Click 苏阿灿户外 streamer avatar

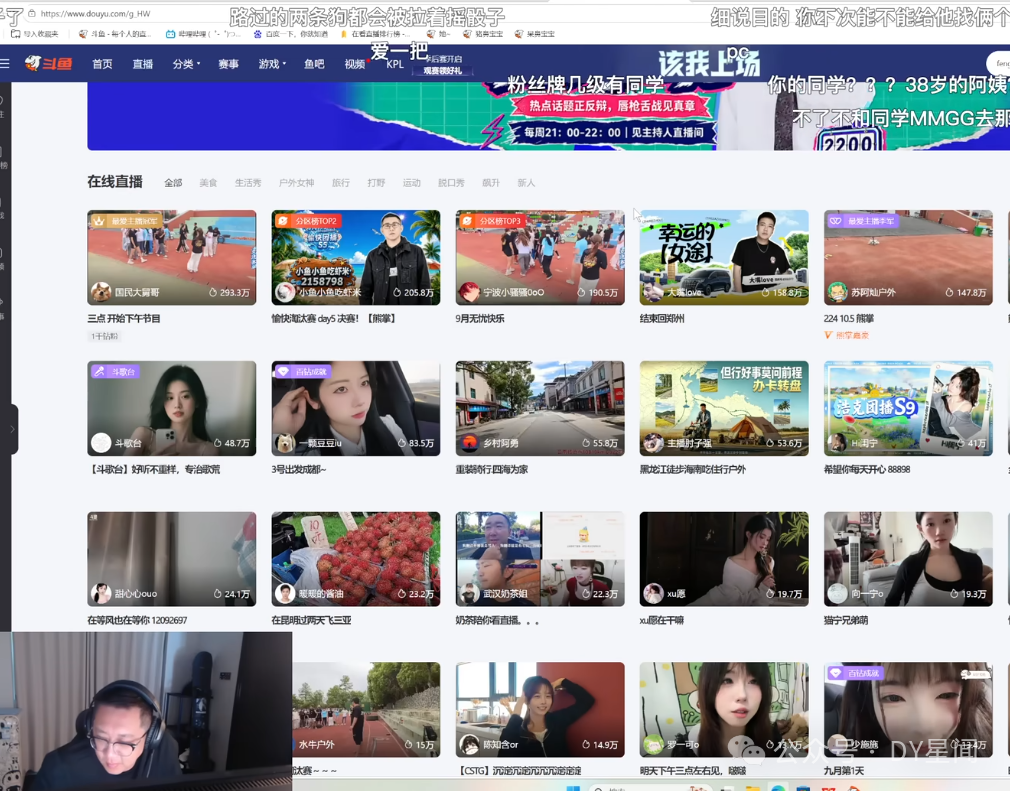(837, 292)
